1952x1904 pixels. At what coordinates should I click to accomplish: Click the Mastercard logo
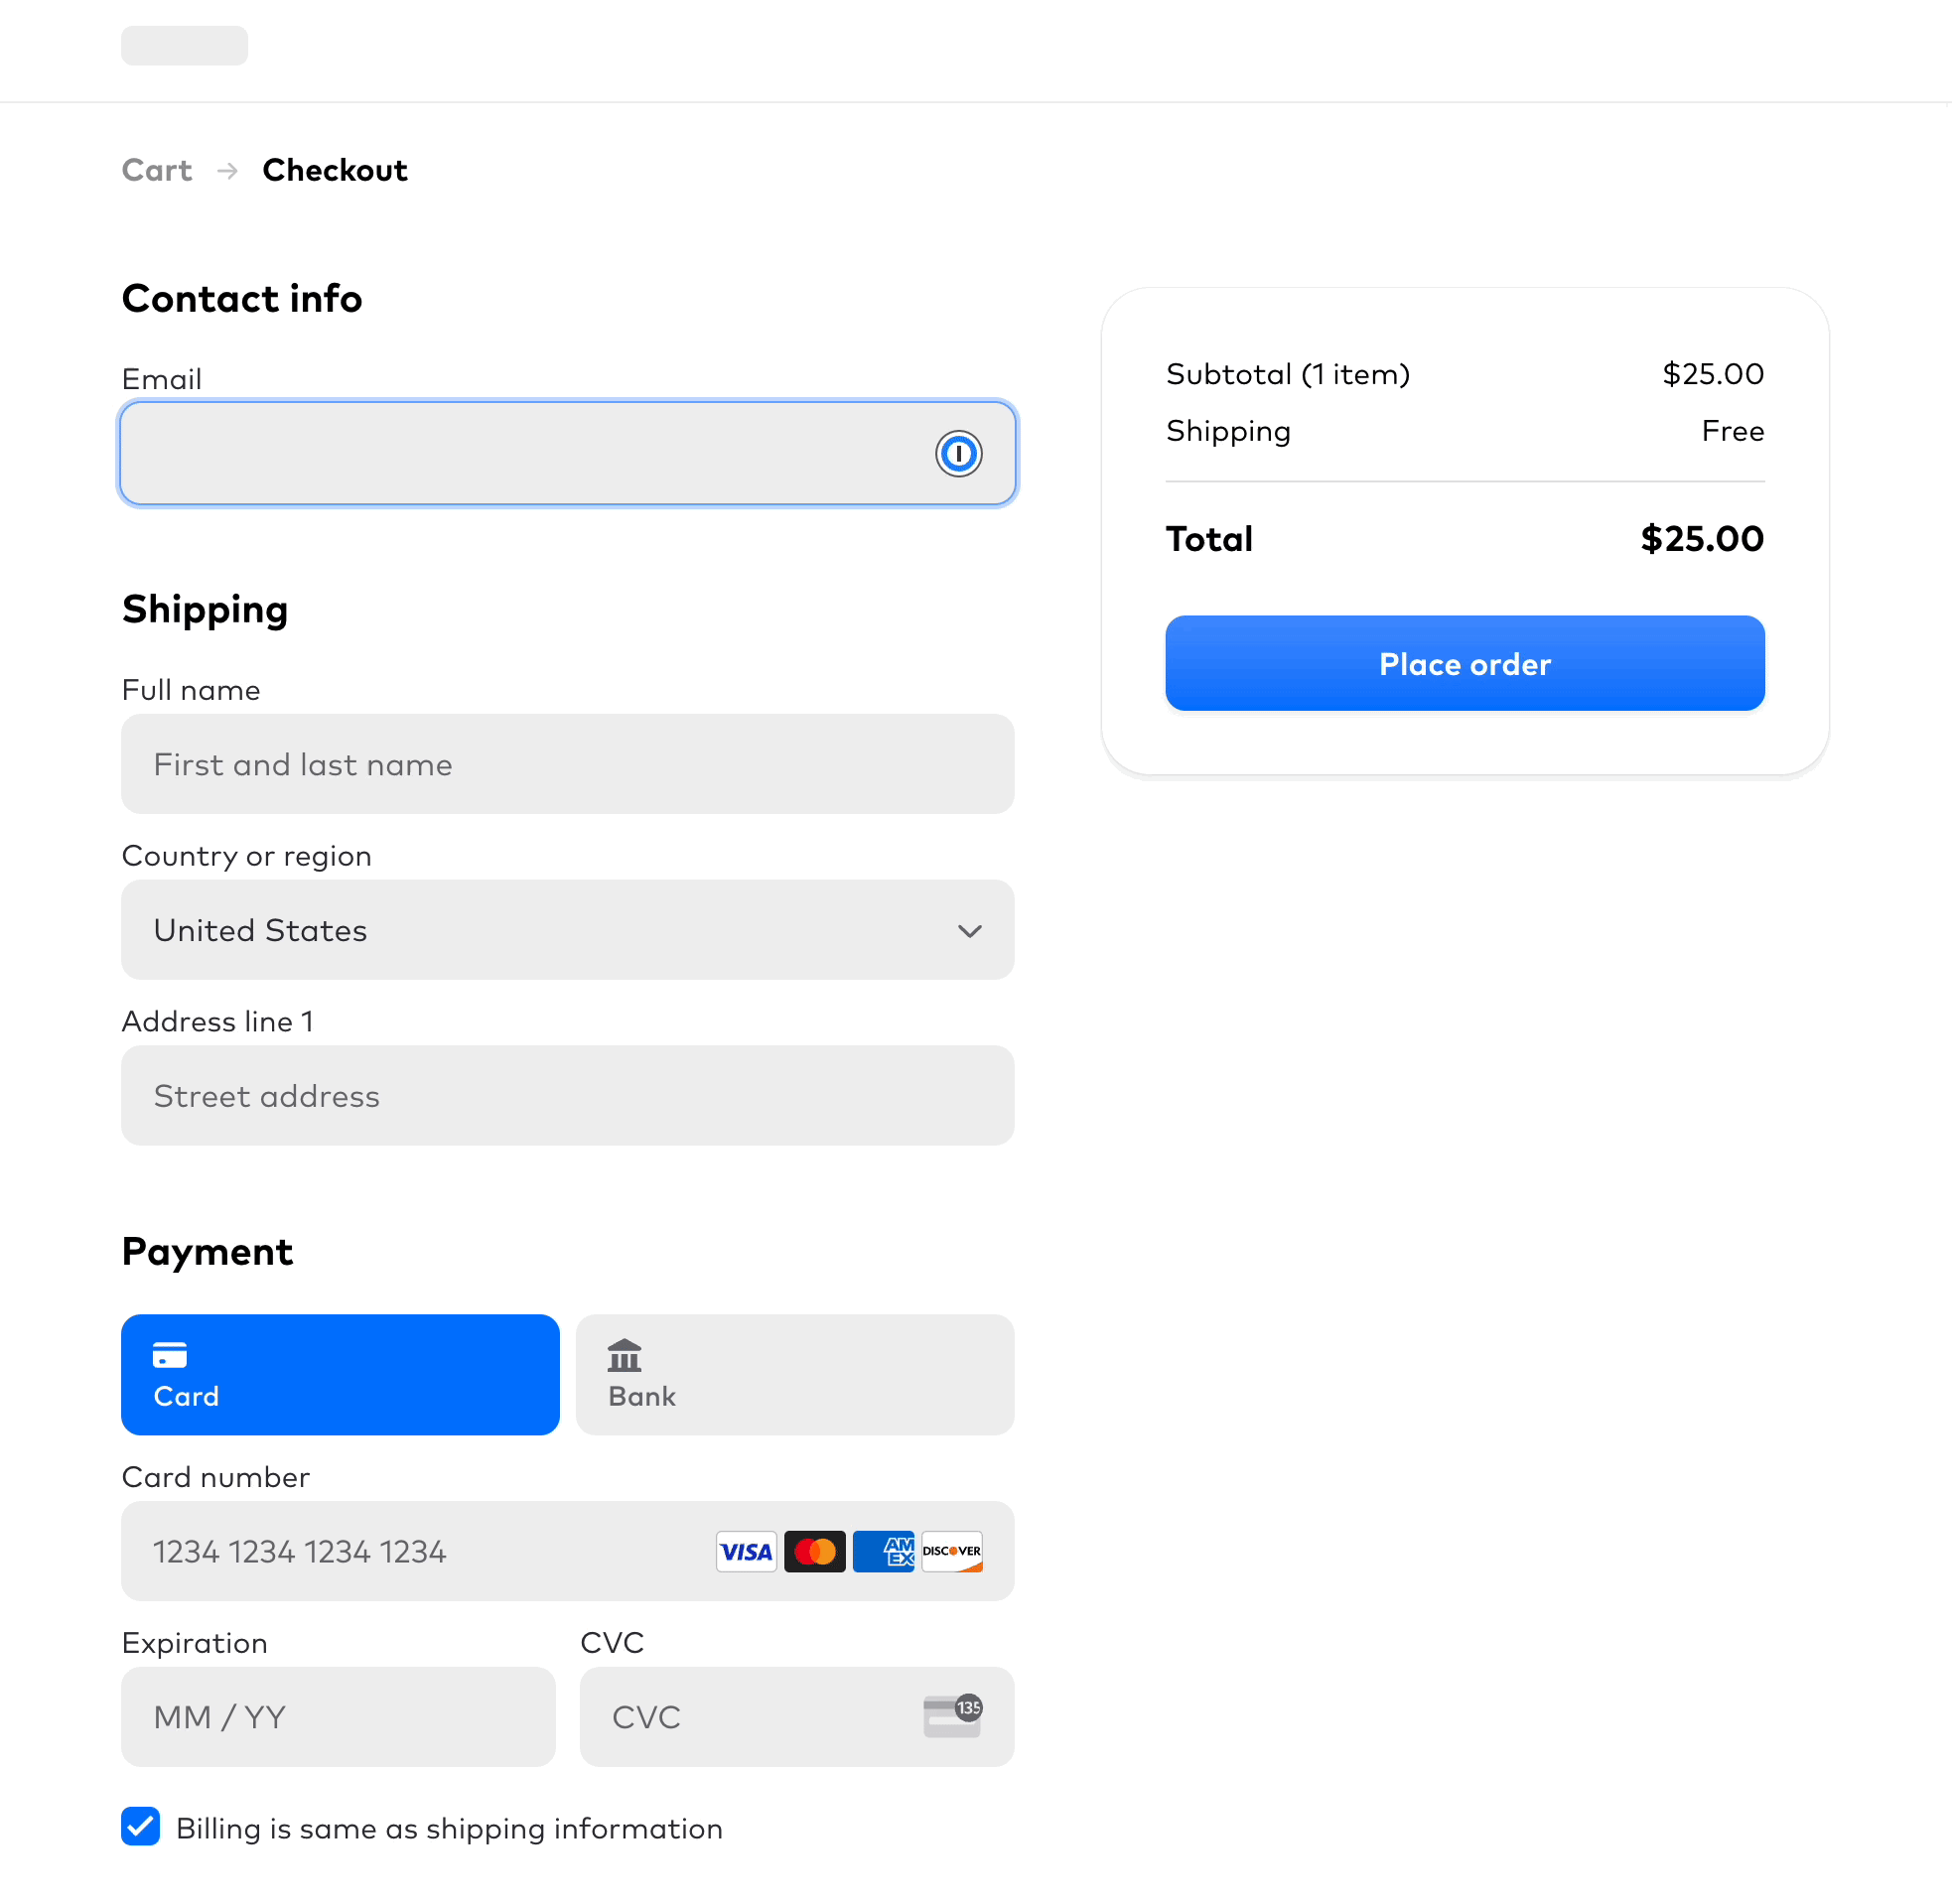pyautogui.click(x=815, y=1551)
